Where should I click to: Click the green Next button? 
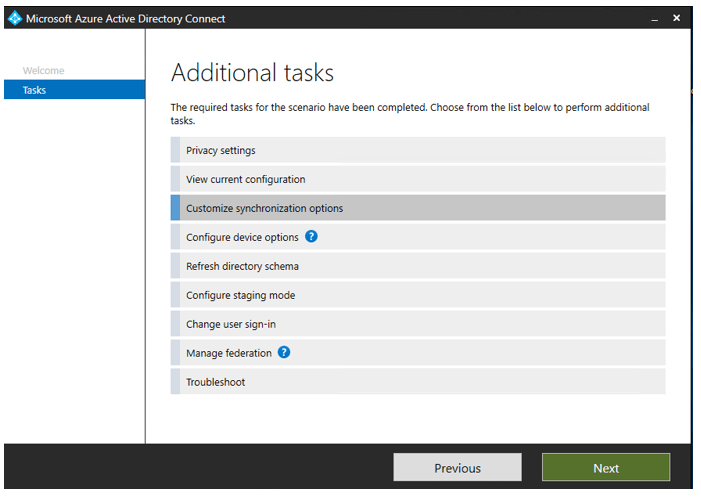point(605,468)
